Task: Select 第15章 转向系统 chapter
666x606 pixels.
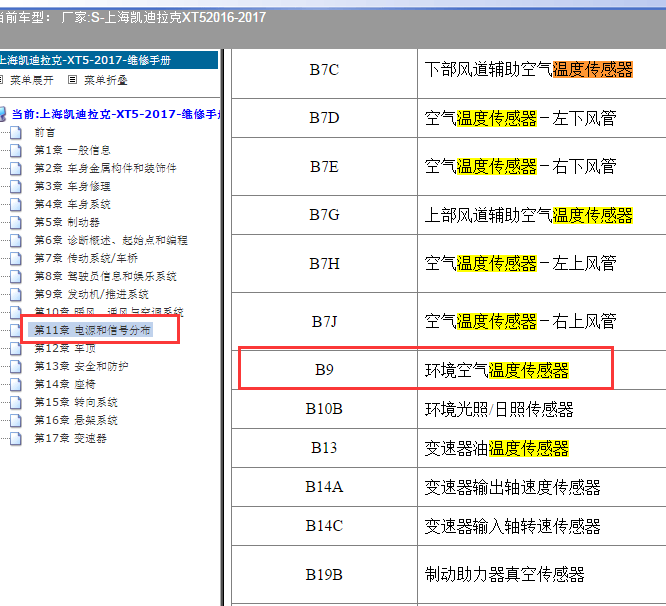Action: pyautogui.click(x=76, y=402)
